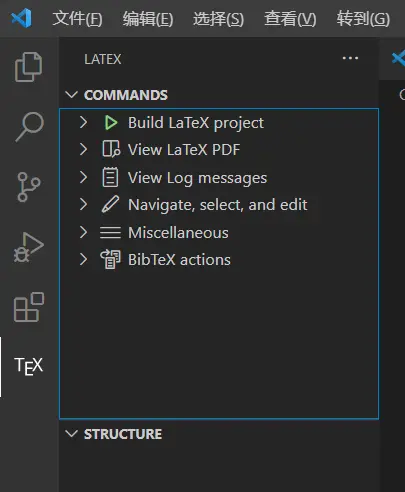The height and width of the screenshot is (492, 405).
Task: Select the TeX activity bar icon
Action: [29, 366]
